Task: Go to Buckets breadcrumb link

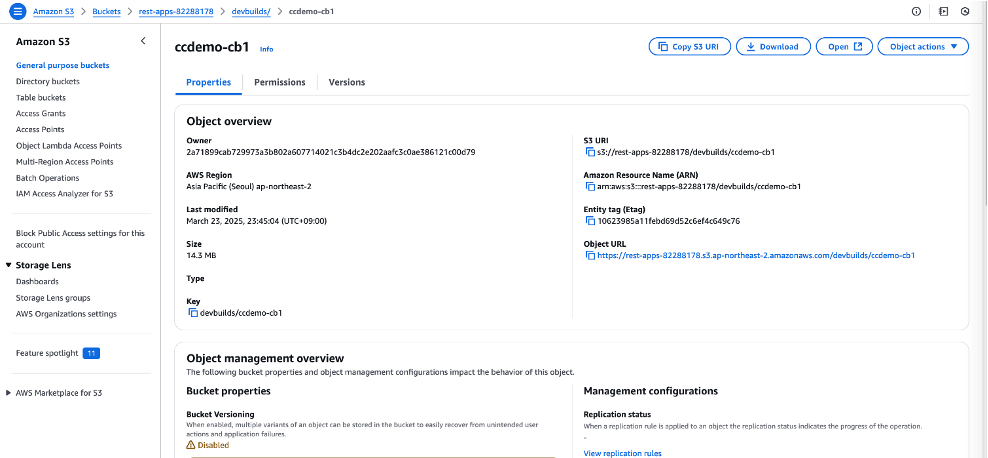Action: [x=106, y=11]
